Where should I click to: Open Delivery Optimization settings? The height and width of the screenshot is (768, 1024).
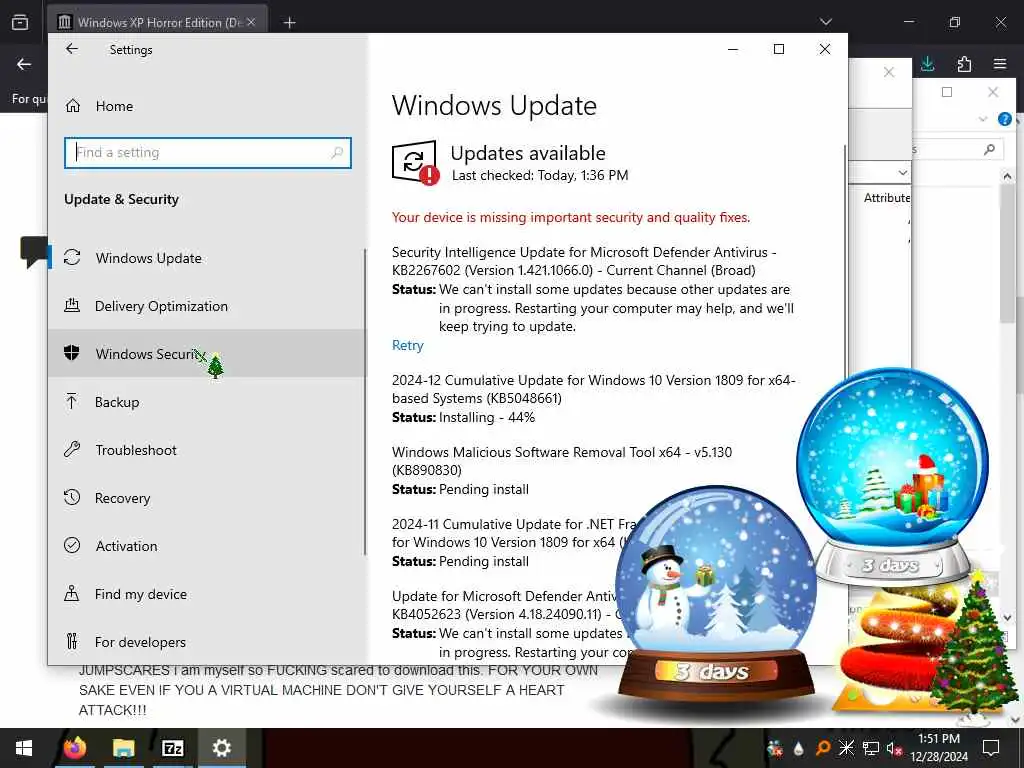click(x=208, y=306)
